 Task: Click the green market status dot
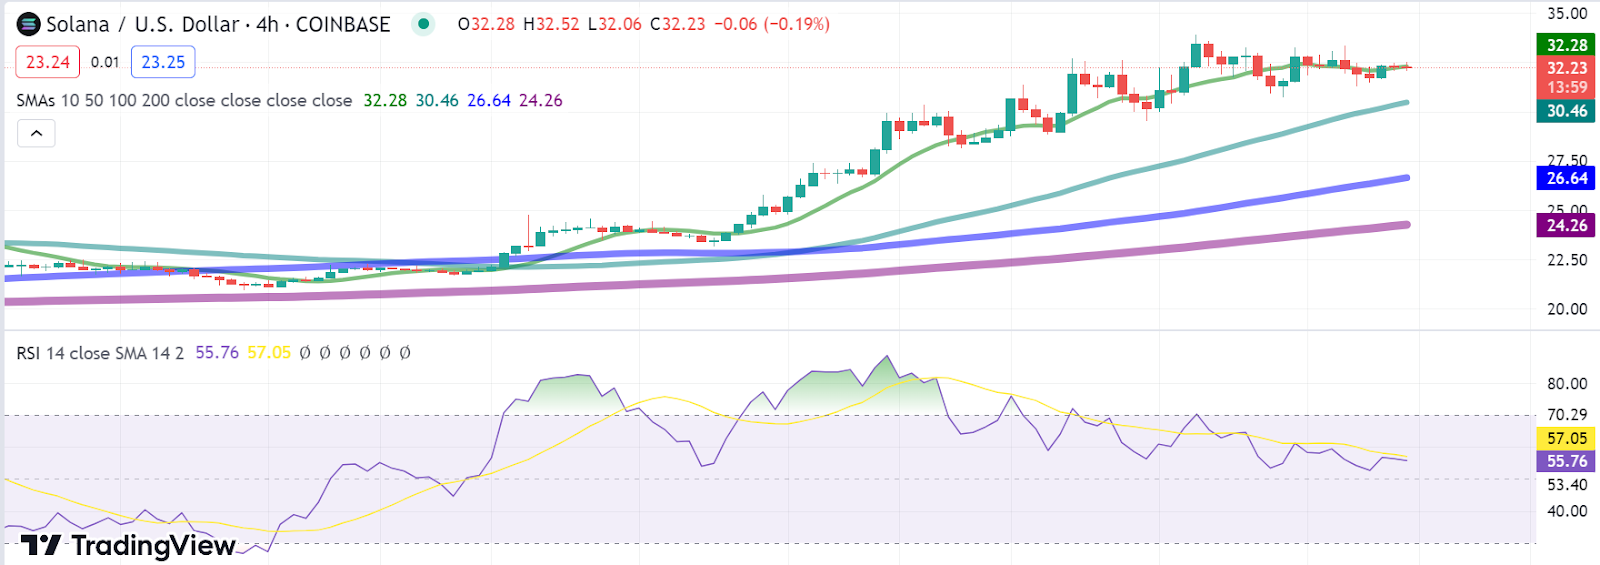(x=424, y=24)
